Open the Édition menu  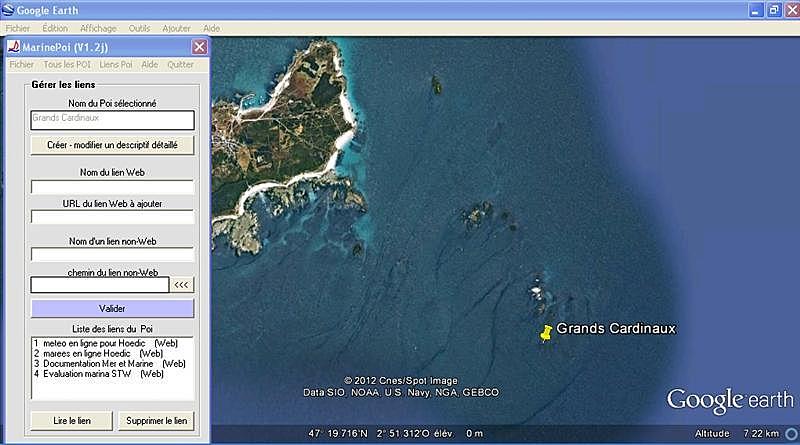(55, 29)
